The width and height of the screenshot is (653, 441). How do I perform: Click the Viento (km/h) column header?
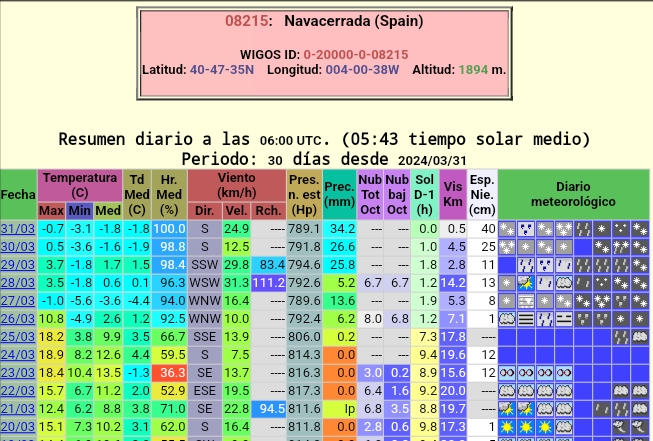coord(237,185)
